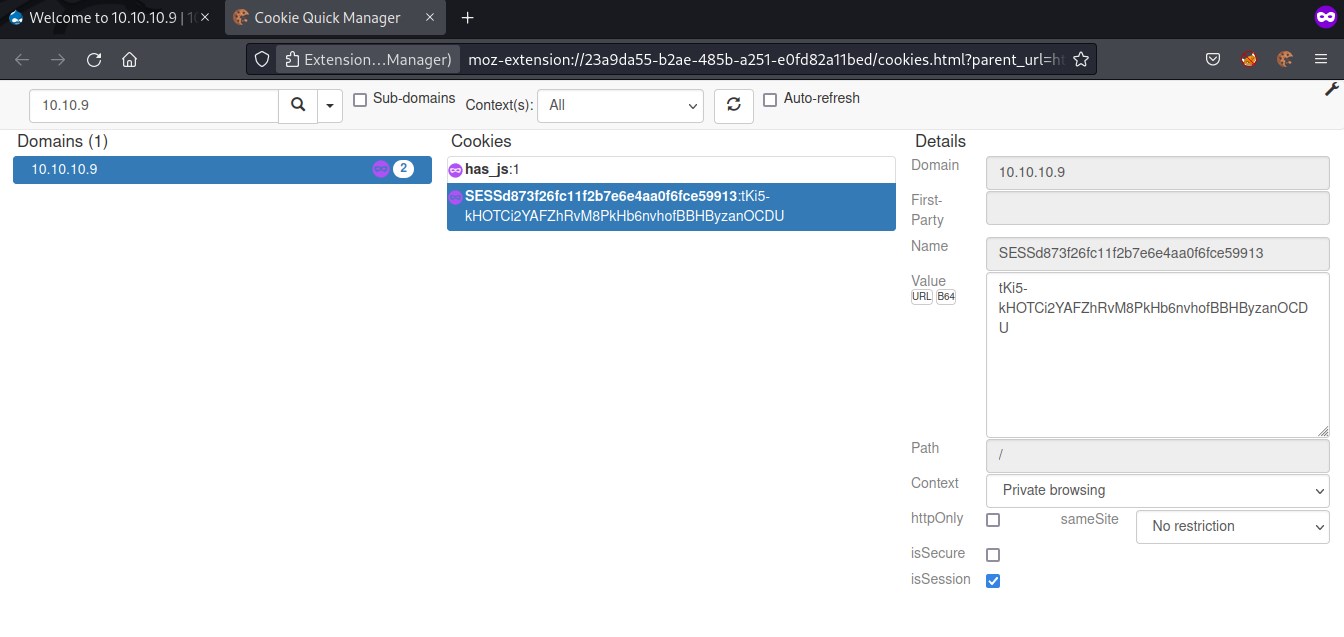Click the B64 decode badge
Image resolution: width=1344 pixels, height=637 pixels.
(946, 298)
